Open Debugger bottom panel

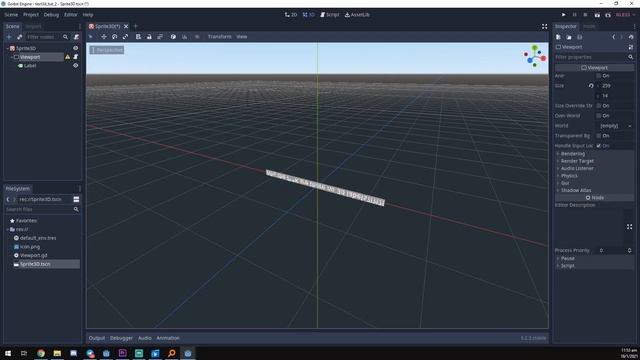(x=121, y=338)
